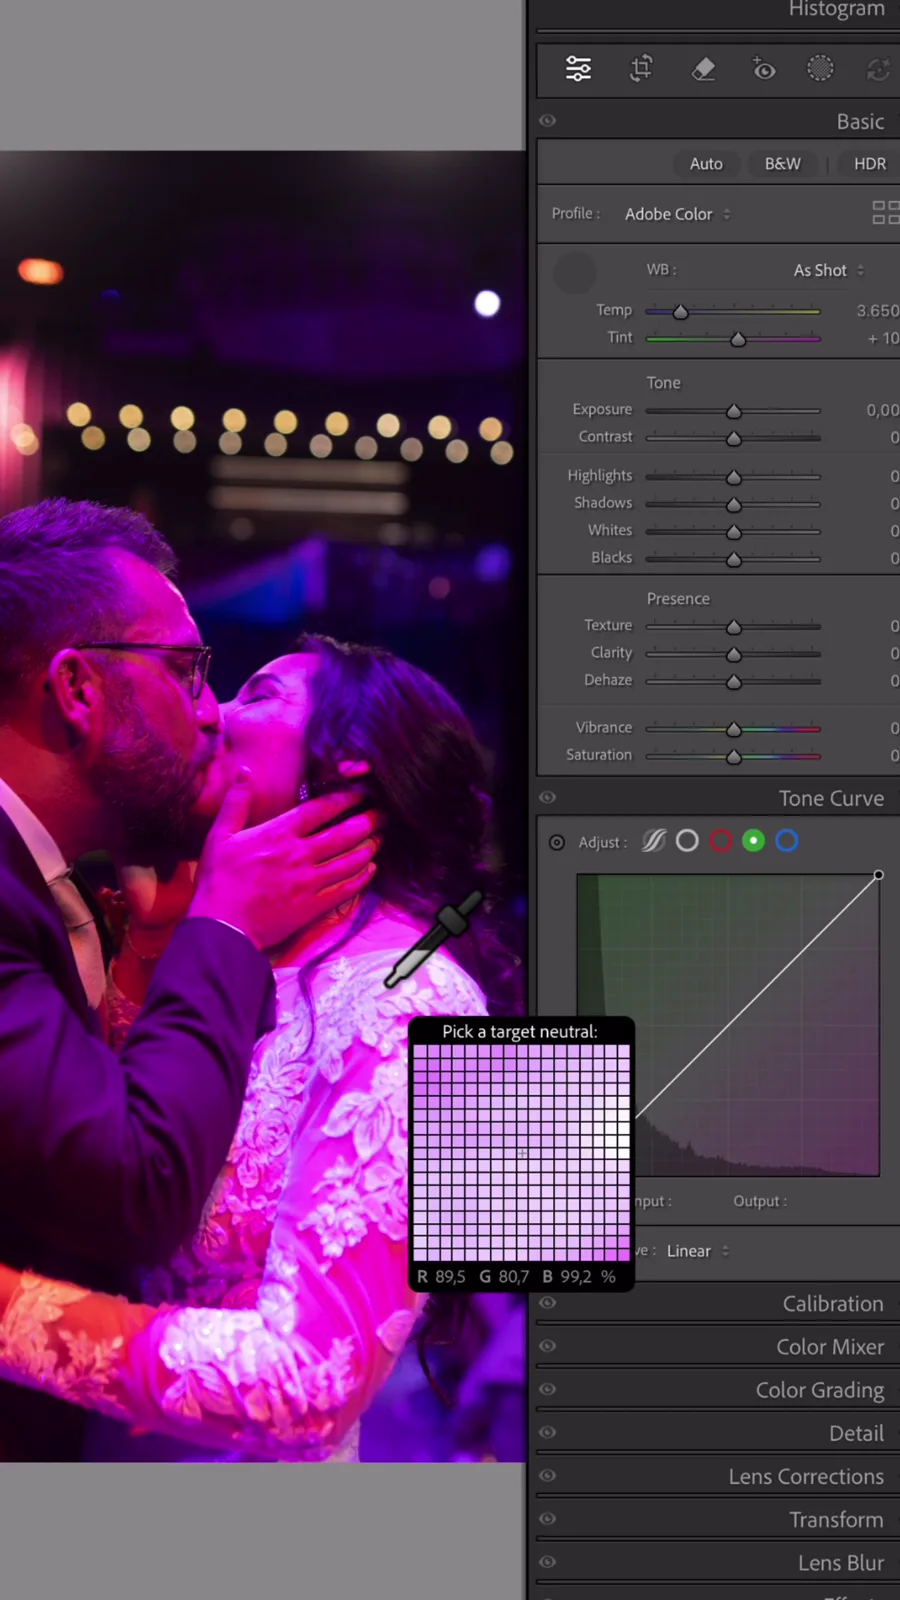The width and height of the screenshot is (900, 1600).
Task: Toggle Transform panel visibility eye
Action: coord(547,1518)
